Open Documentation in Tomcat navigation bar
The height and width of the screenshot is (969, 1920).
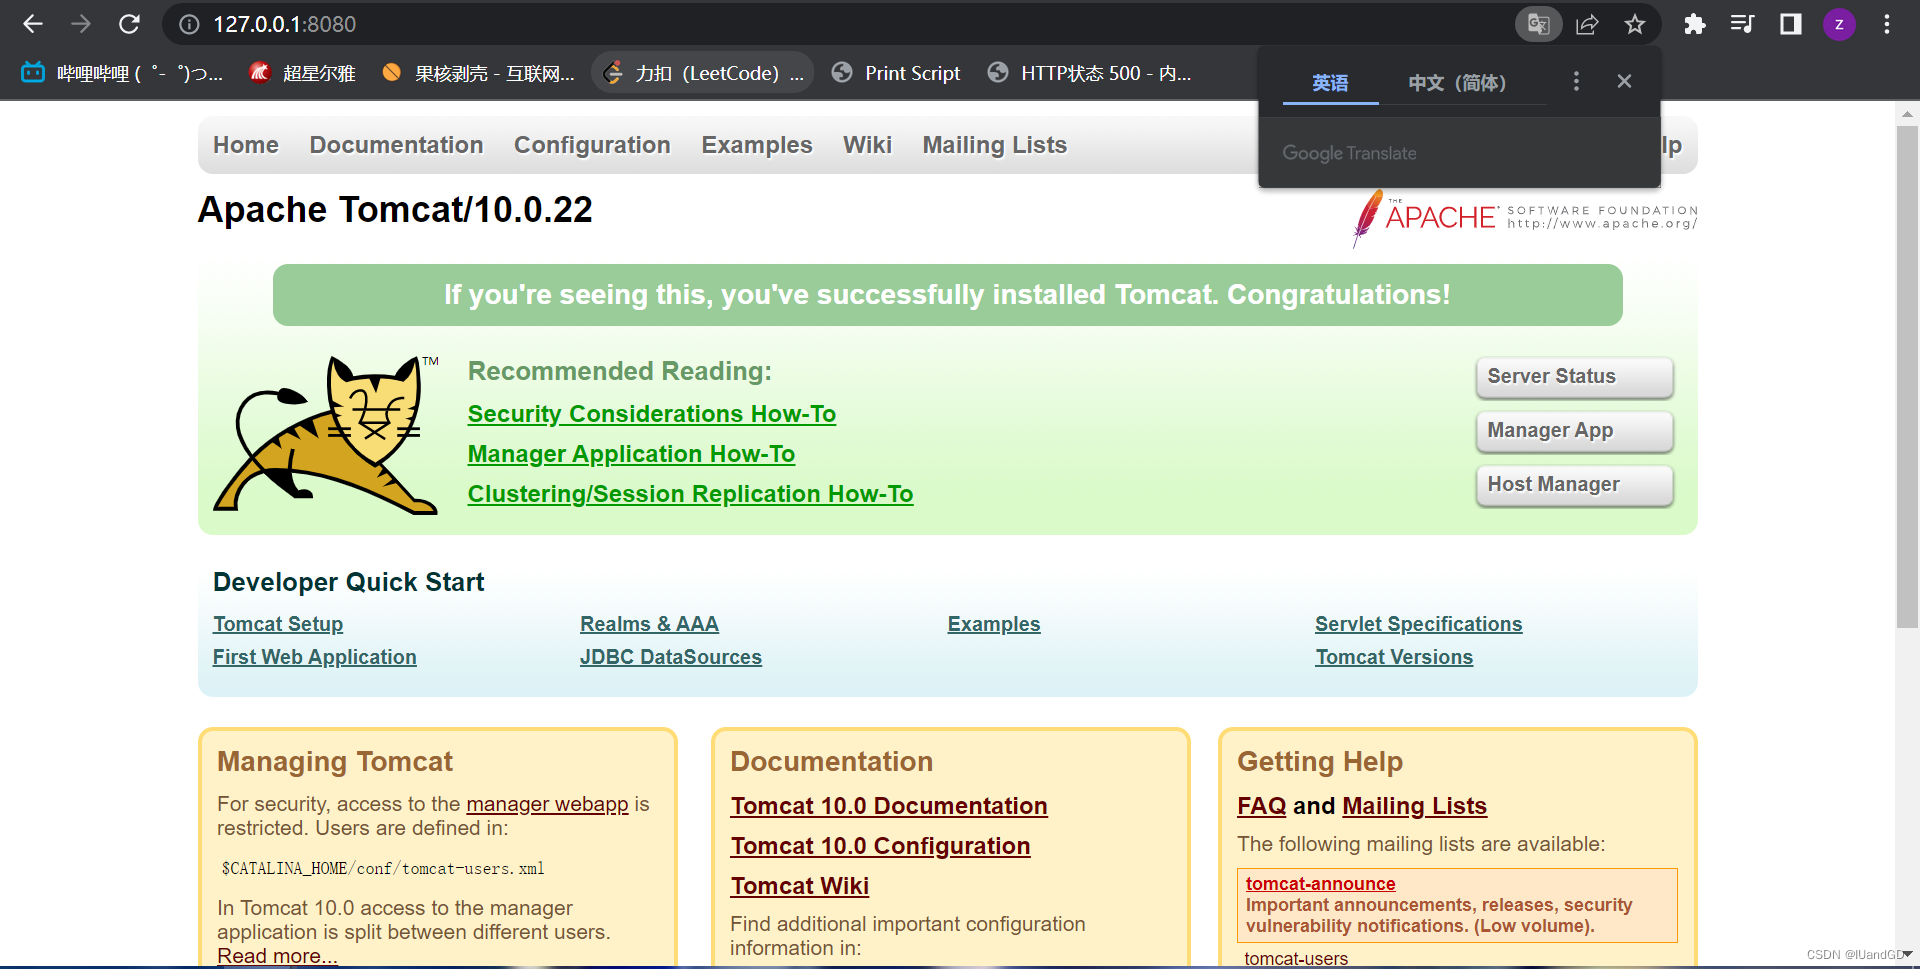point(396,145)
